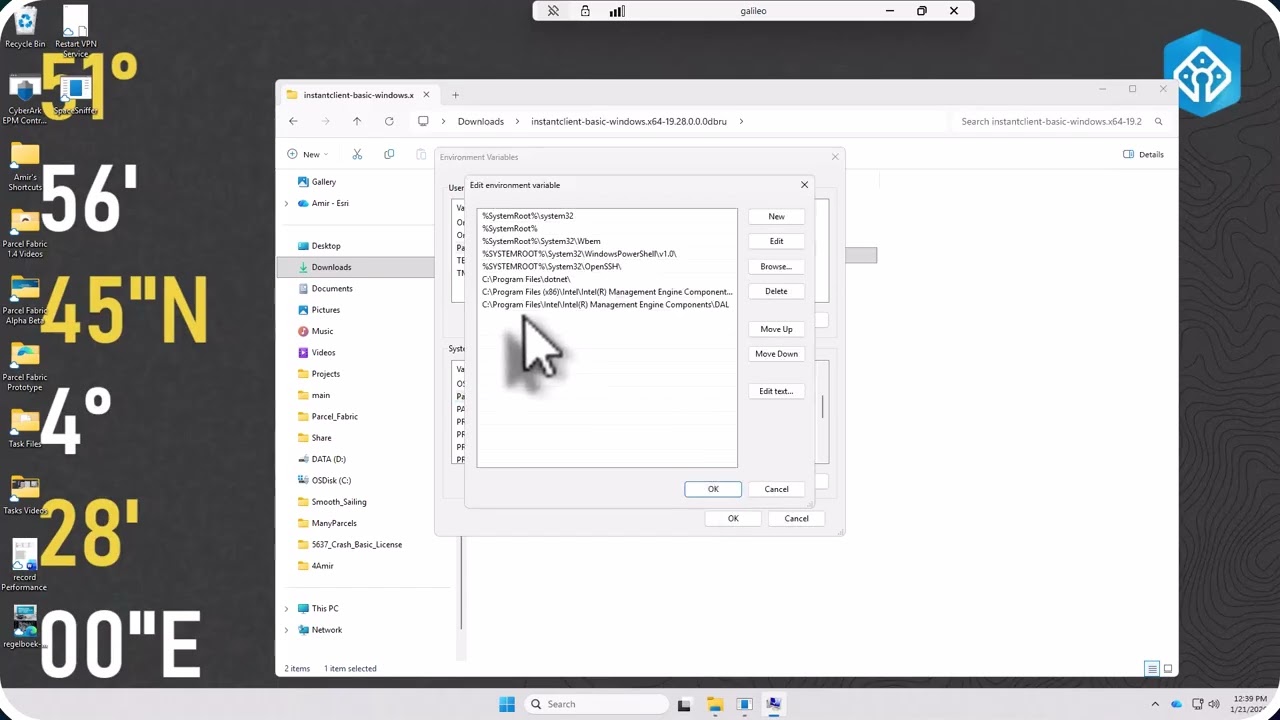
Task: Expand the Network node
Action: coord(287,630)
